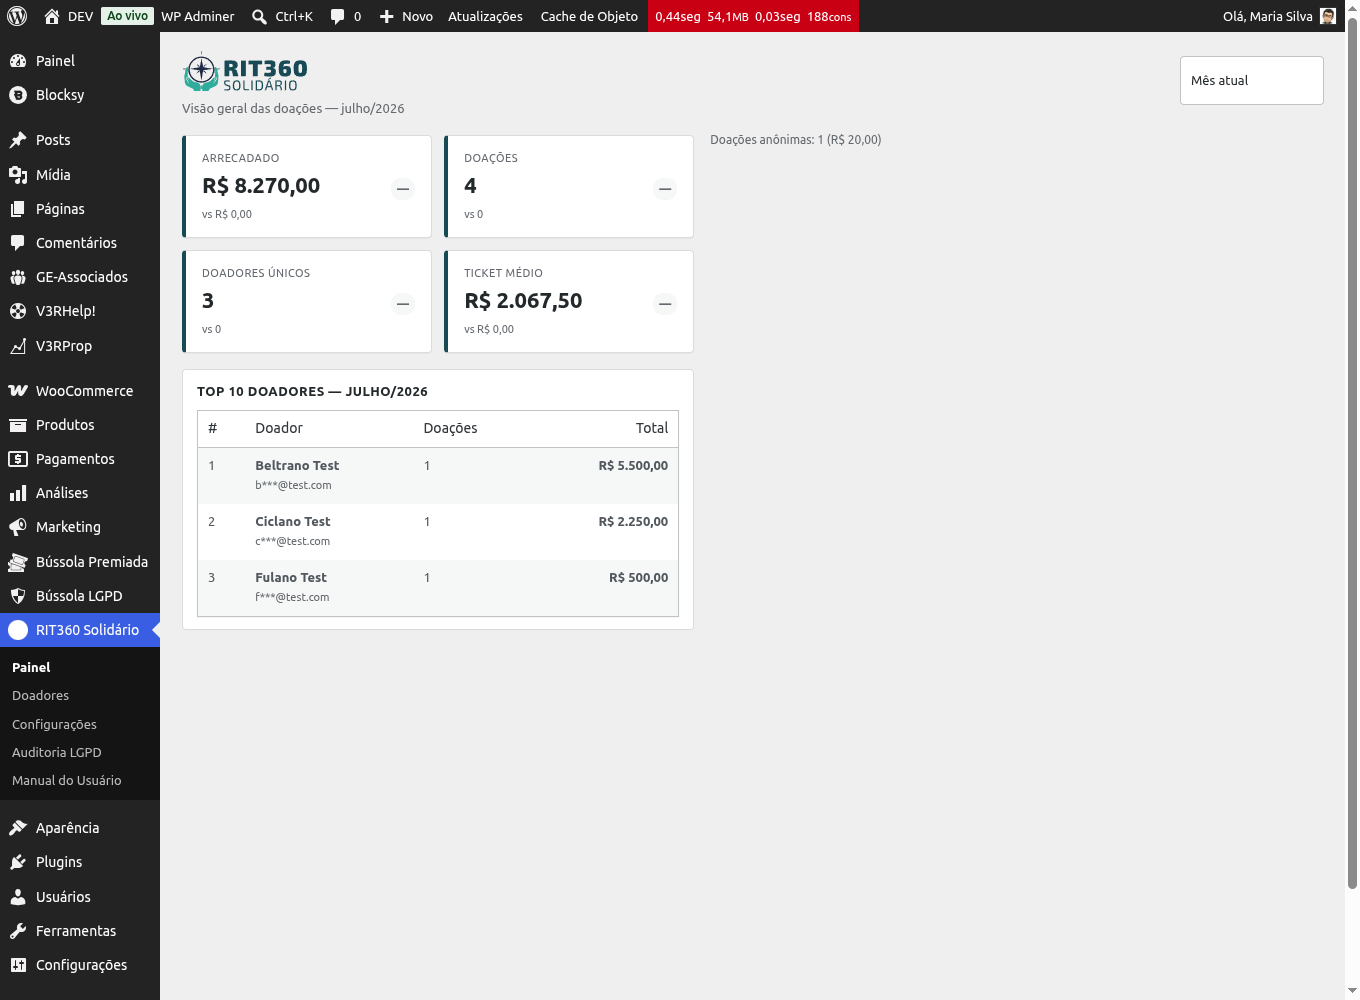Select the Painel submenu item under RIT360
Image resolution: width=1360 pixels, height=1000 pixels.
click(31, 668)
